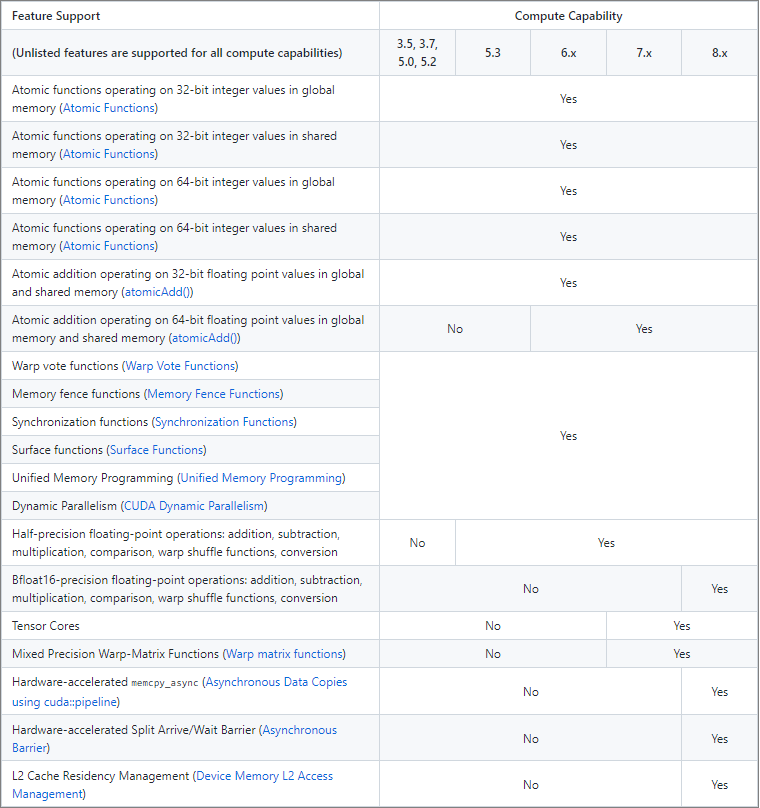Follow the Memory Fence Functions link
This screenshot has width=760, height=808.
coord(213,394)
